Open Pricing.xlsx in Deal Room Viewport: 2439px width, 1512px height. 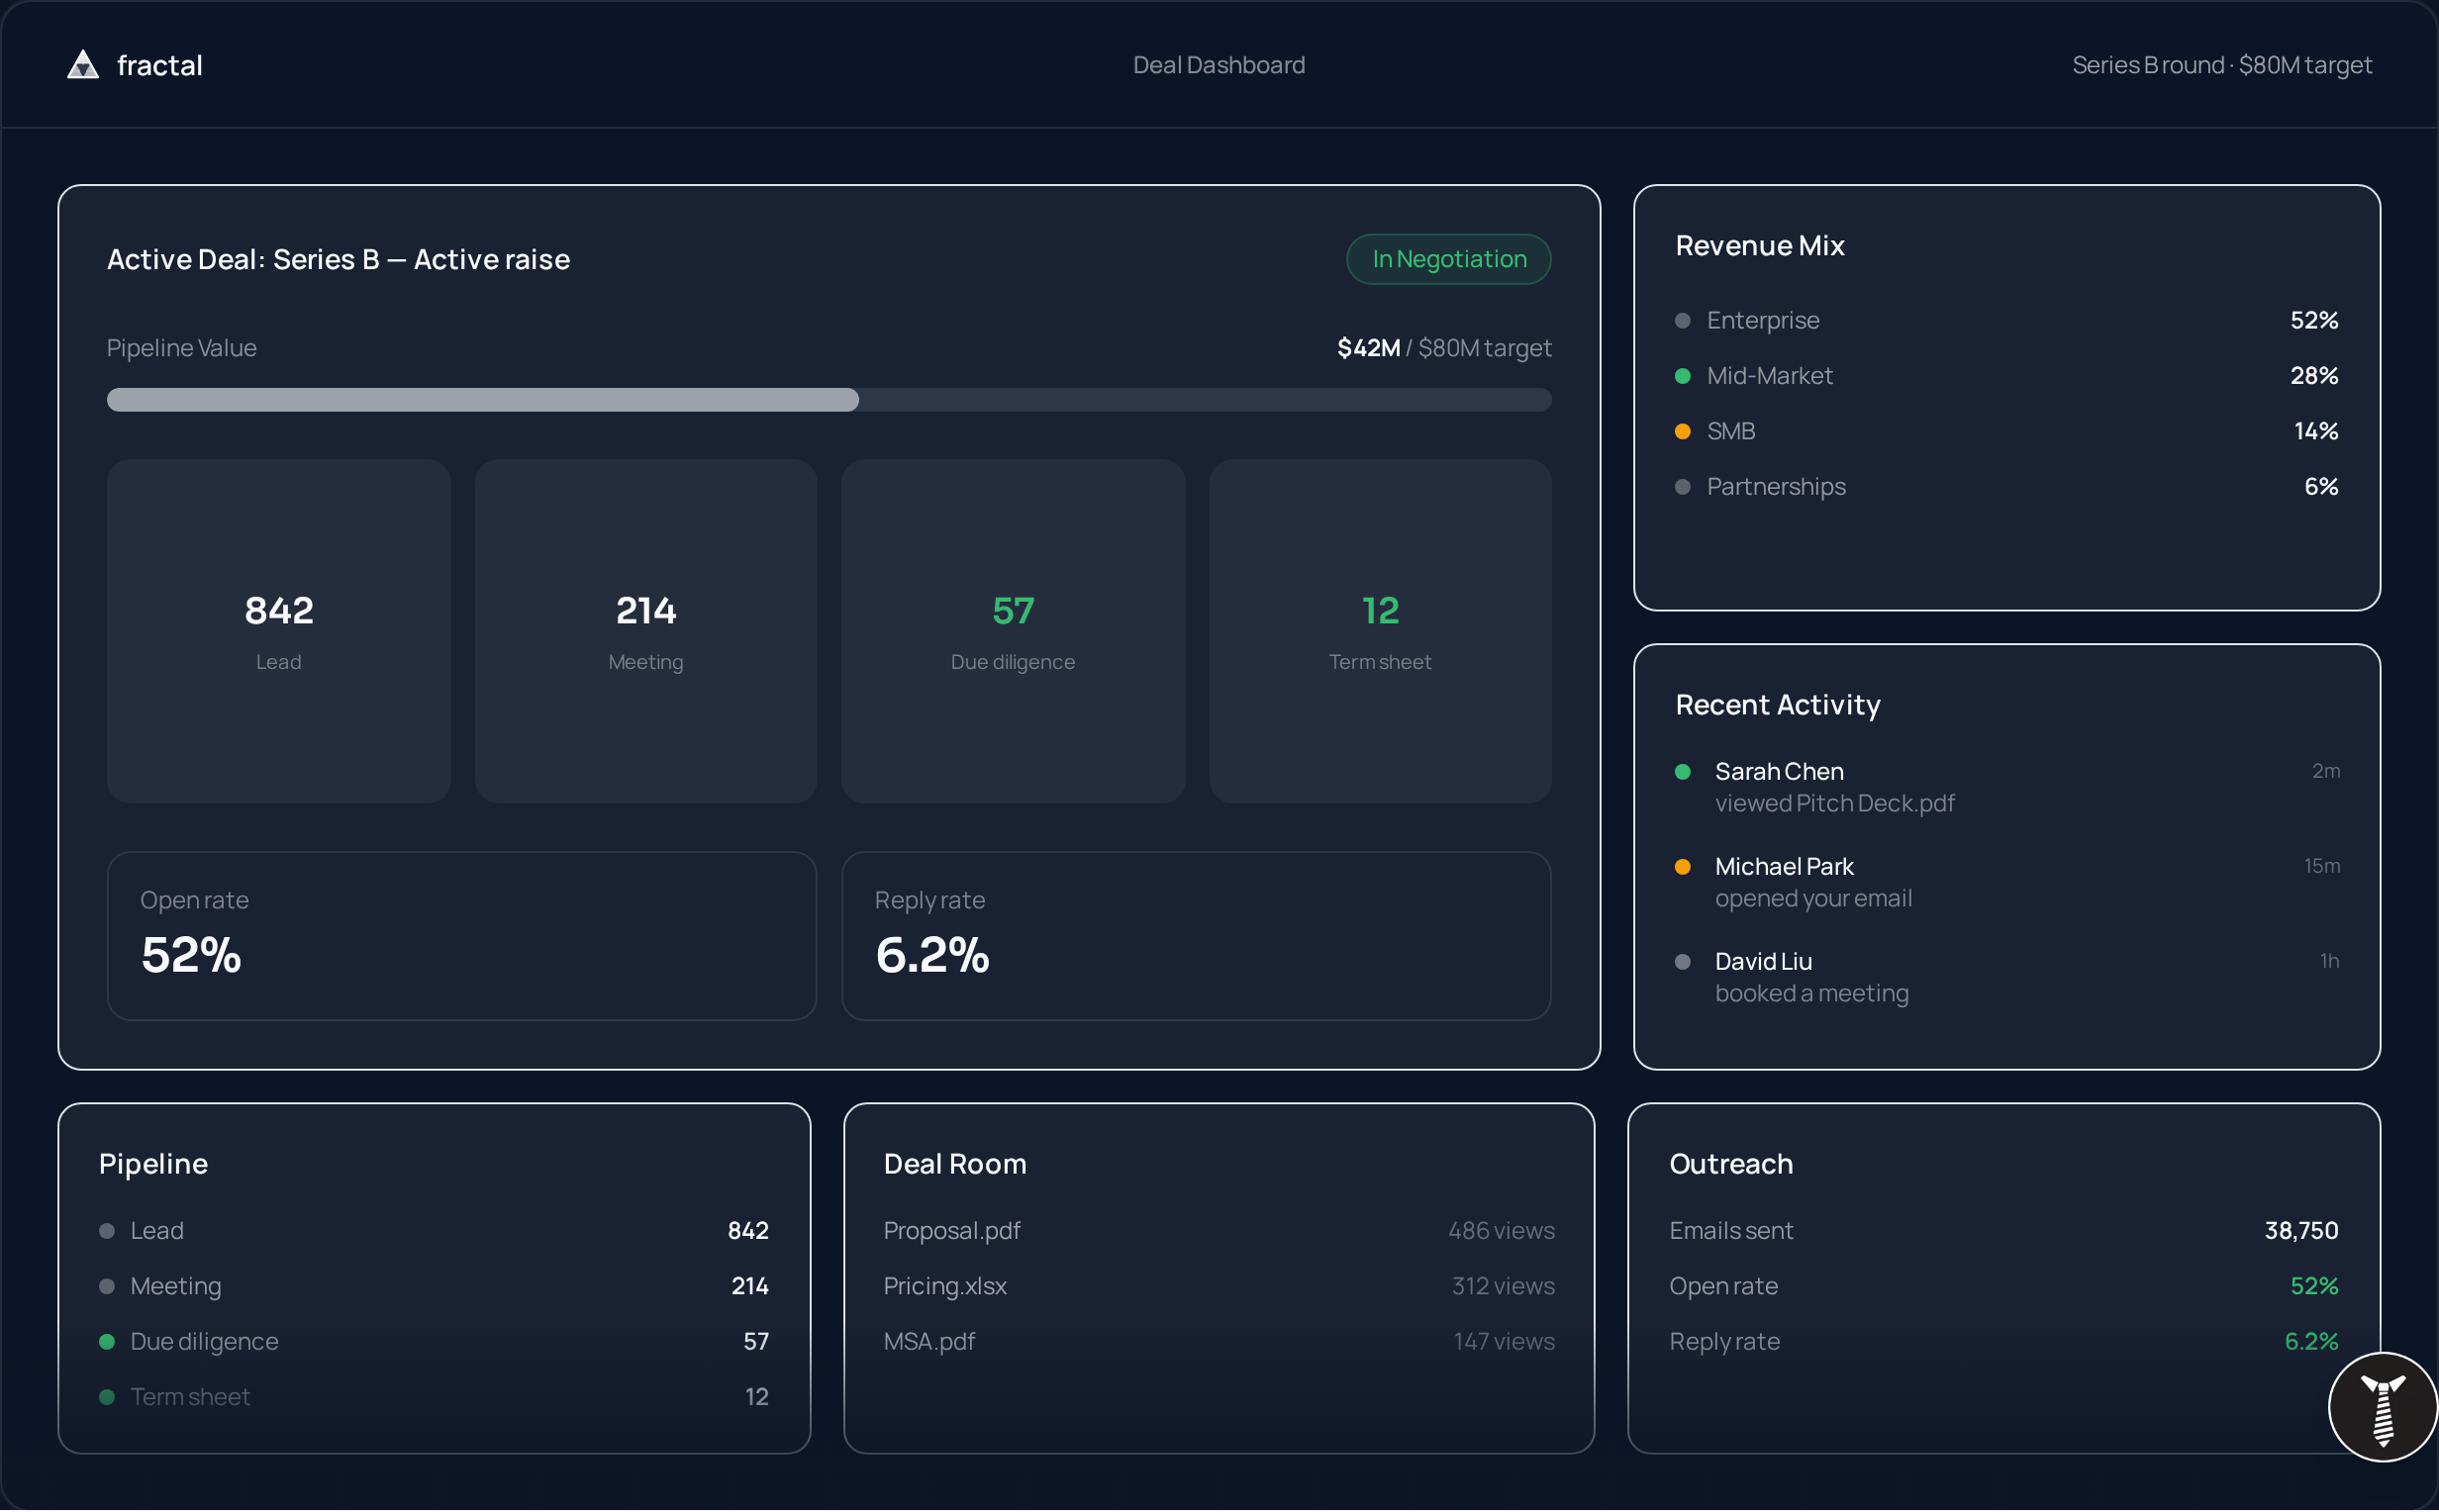[1219, 1288]
